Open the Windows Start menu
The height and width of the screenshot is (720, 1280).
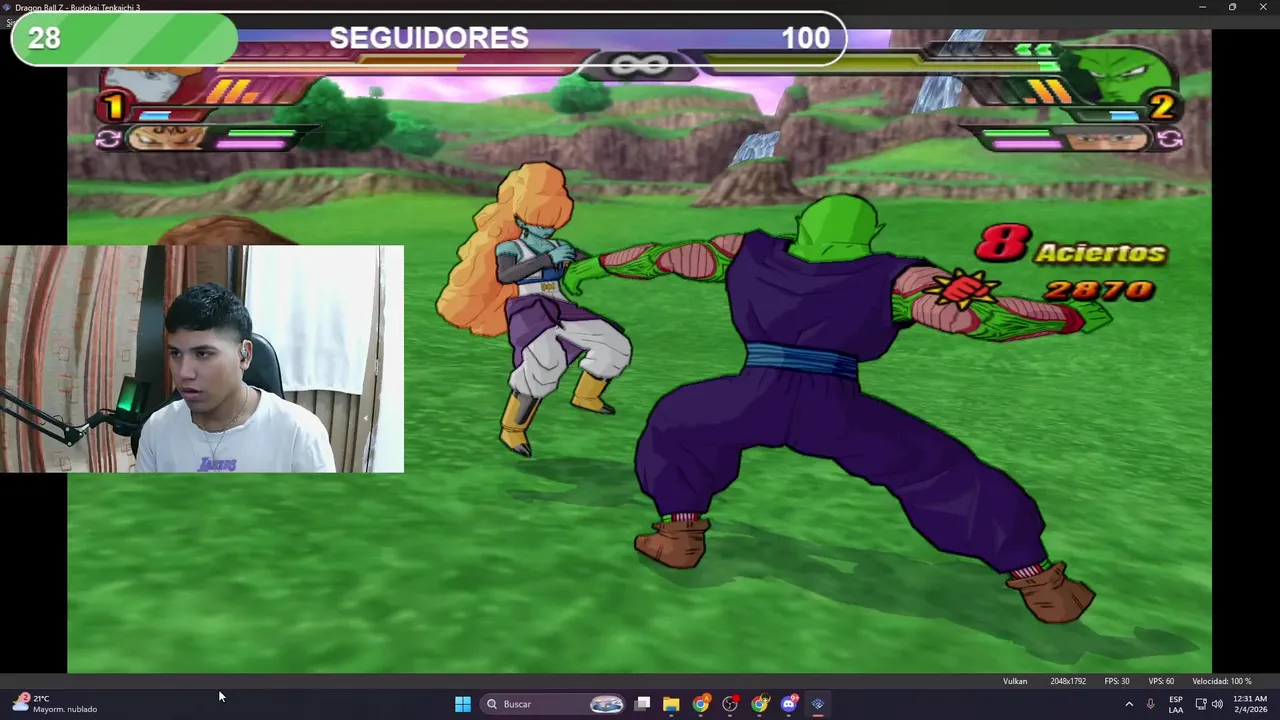pos(462,704)
